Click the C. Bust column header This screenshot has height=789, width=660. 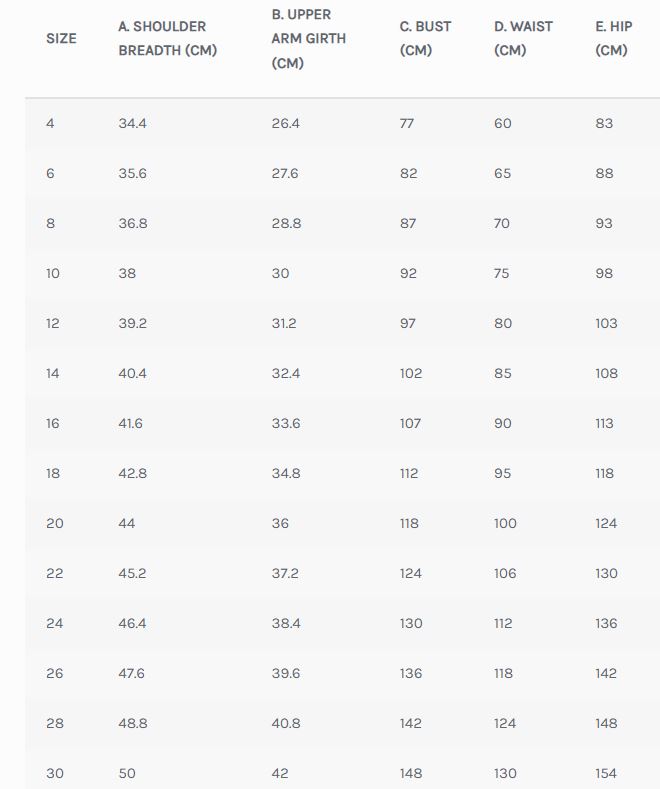tap(425, 38)
